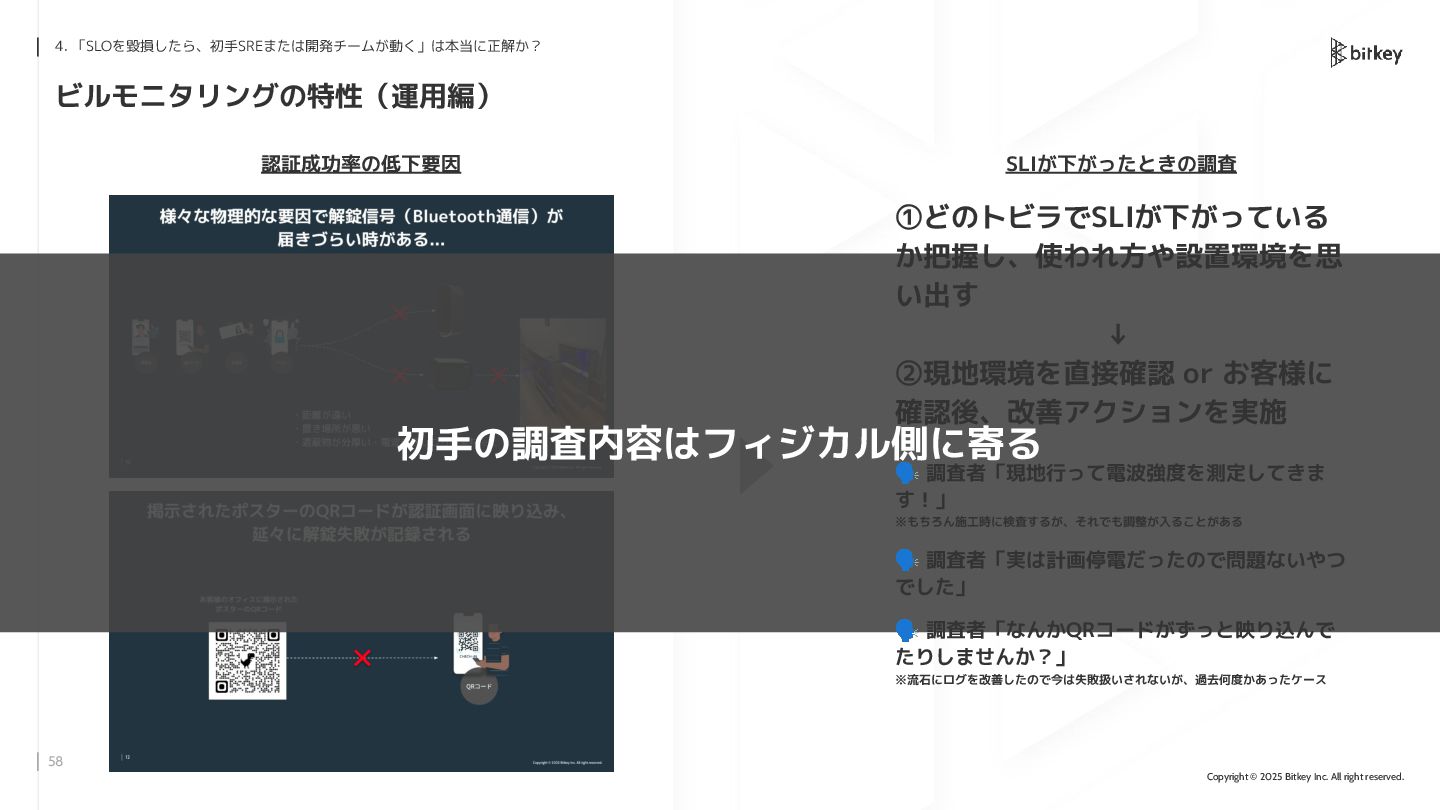Viewport: 1440px width, 810px height.
Task: Click the note '※もちろん施工時に検査するが…'
Action: point(1069,522)
